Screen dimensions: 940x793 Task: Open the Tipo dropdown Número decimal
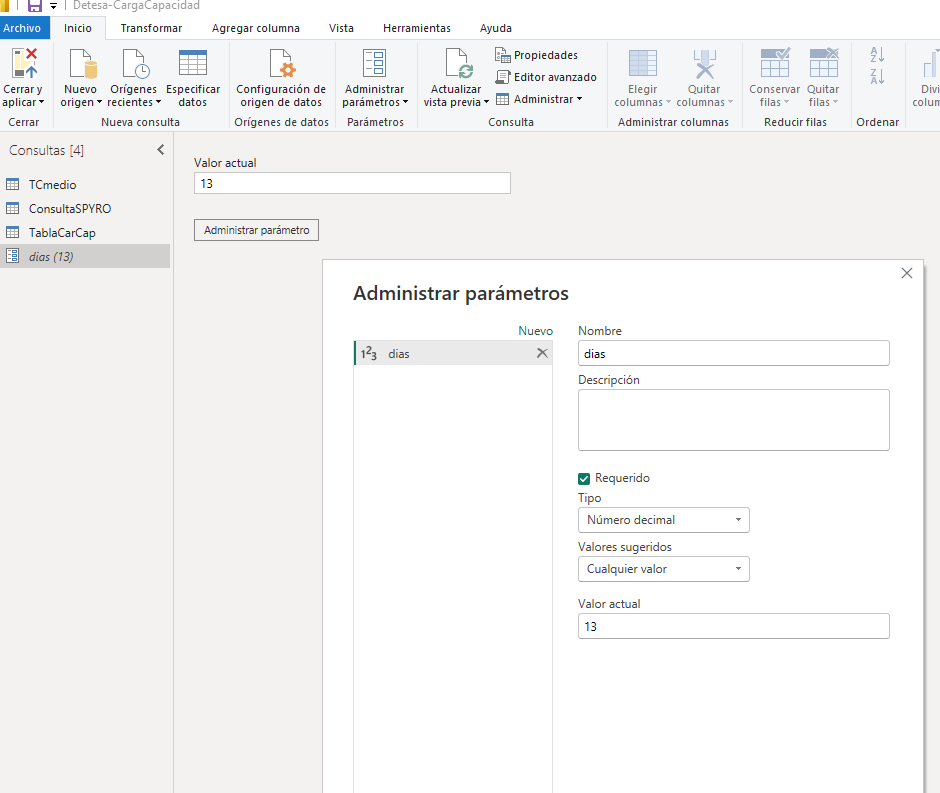point(664,520)
